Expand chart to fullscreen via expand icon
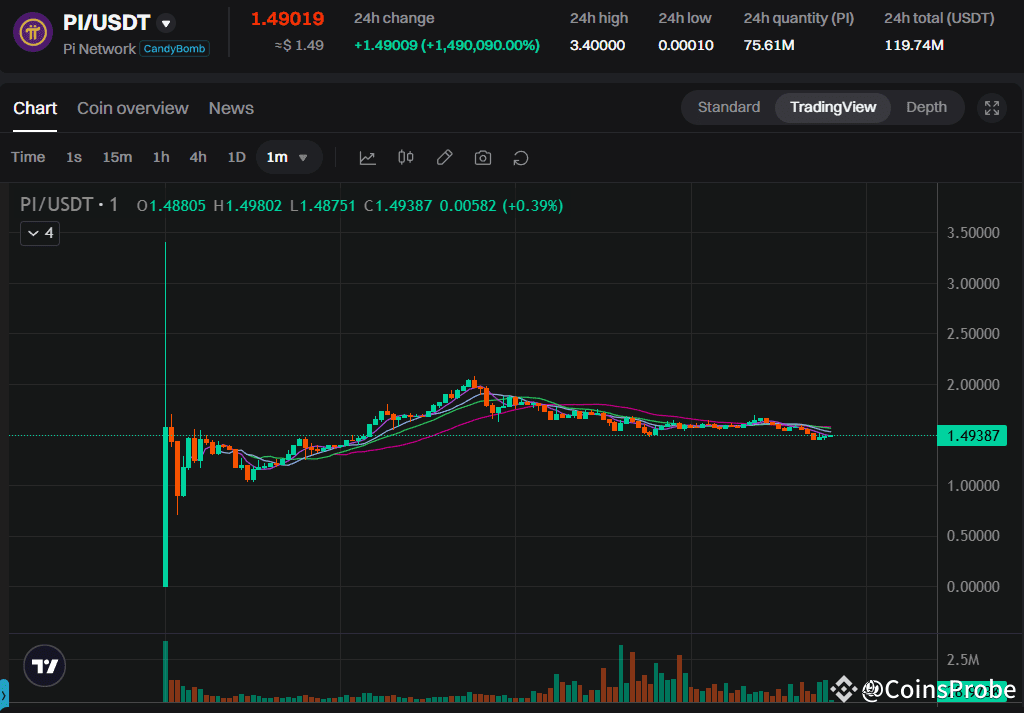Image resolution: width=1024 pixels, height=713 pixels. 991,107
